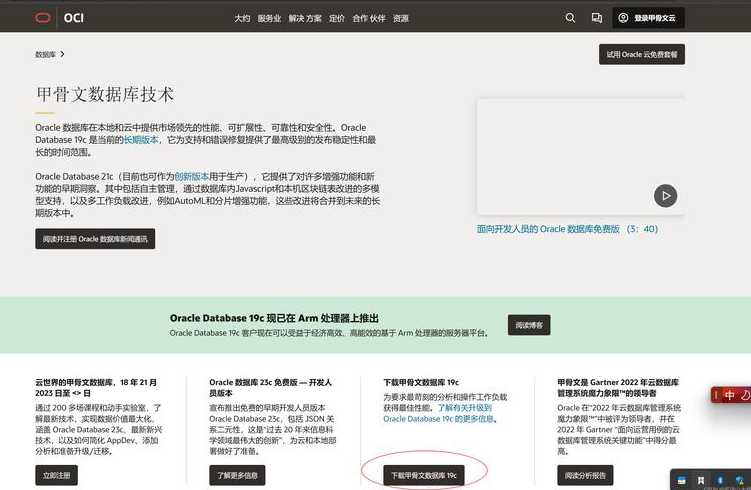
Task: Open the OCI brand link
Action: tap(73, 18)
